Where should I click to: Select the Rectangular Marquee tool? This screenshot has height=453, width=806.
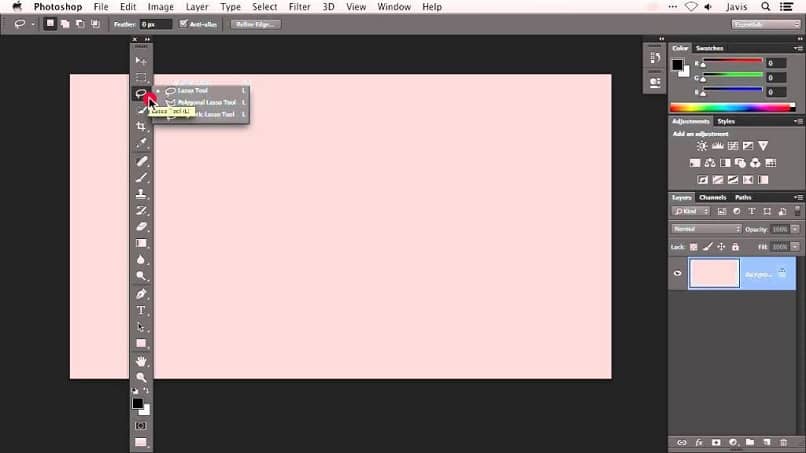pos(141,78)
